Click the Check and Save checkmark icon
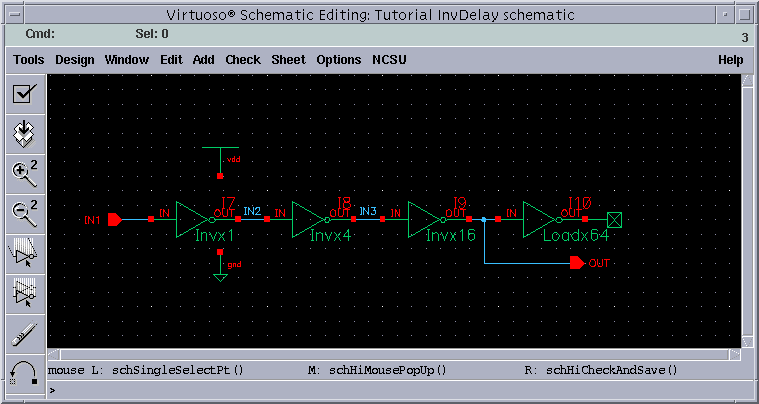Image resolution: width=759 pixels, height=404 pixels. pos(25,94)
